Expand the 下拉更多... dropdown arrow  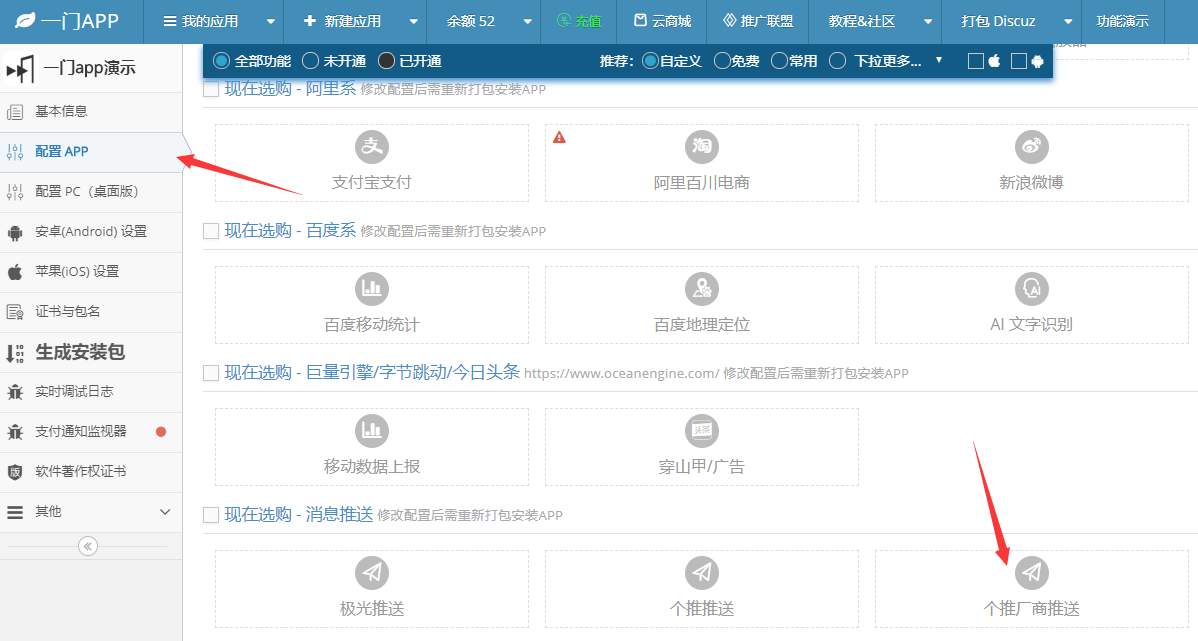pos(939,60)
